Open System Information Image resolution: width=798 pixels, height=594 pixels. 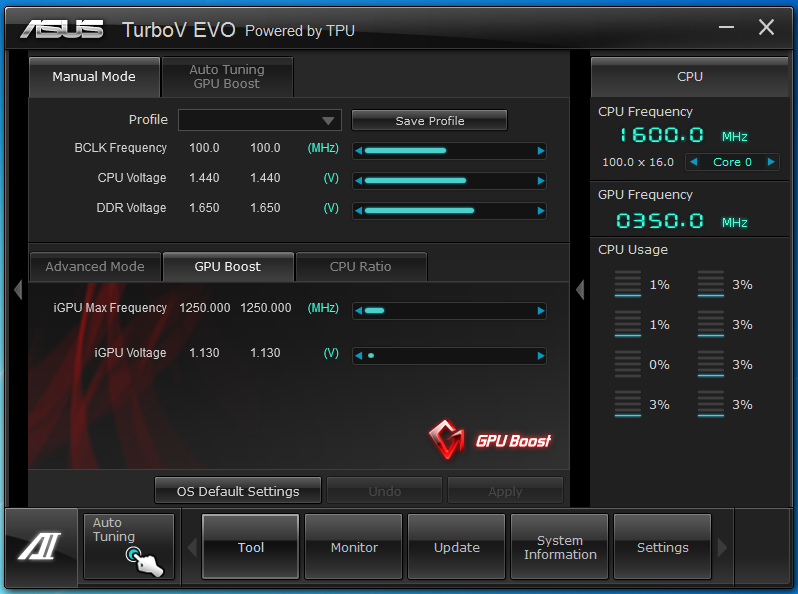pyautogui.click(x=560, y=547)
